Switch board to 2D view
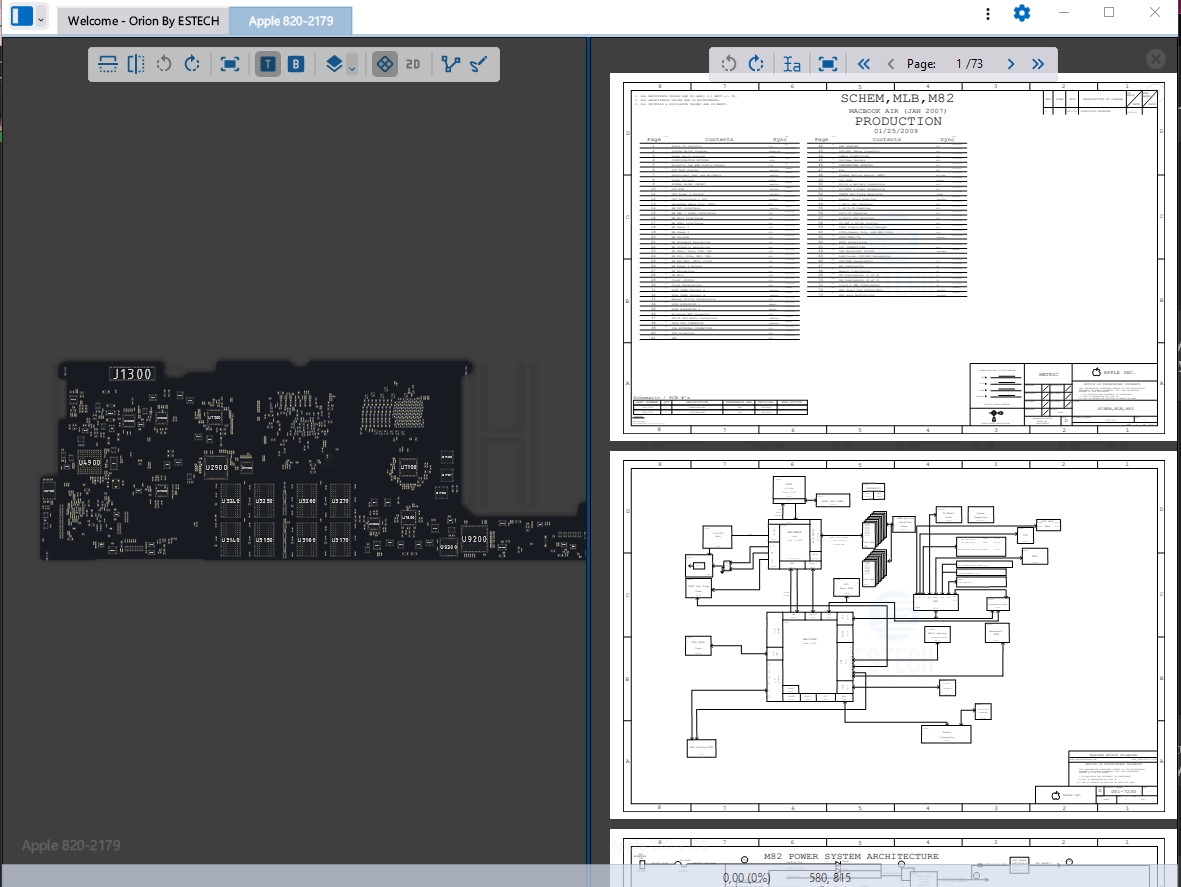This screenshot has width=1181, height=887. pyautogui.click(x=413, y=64)
